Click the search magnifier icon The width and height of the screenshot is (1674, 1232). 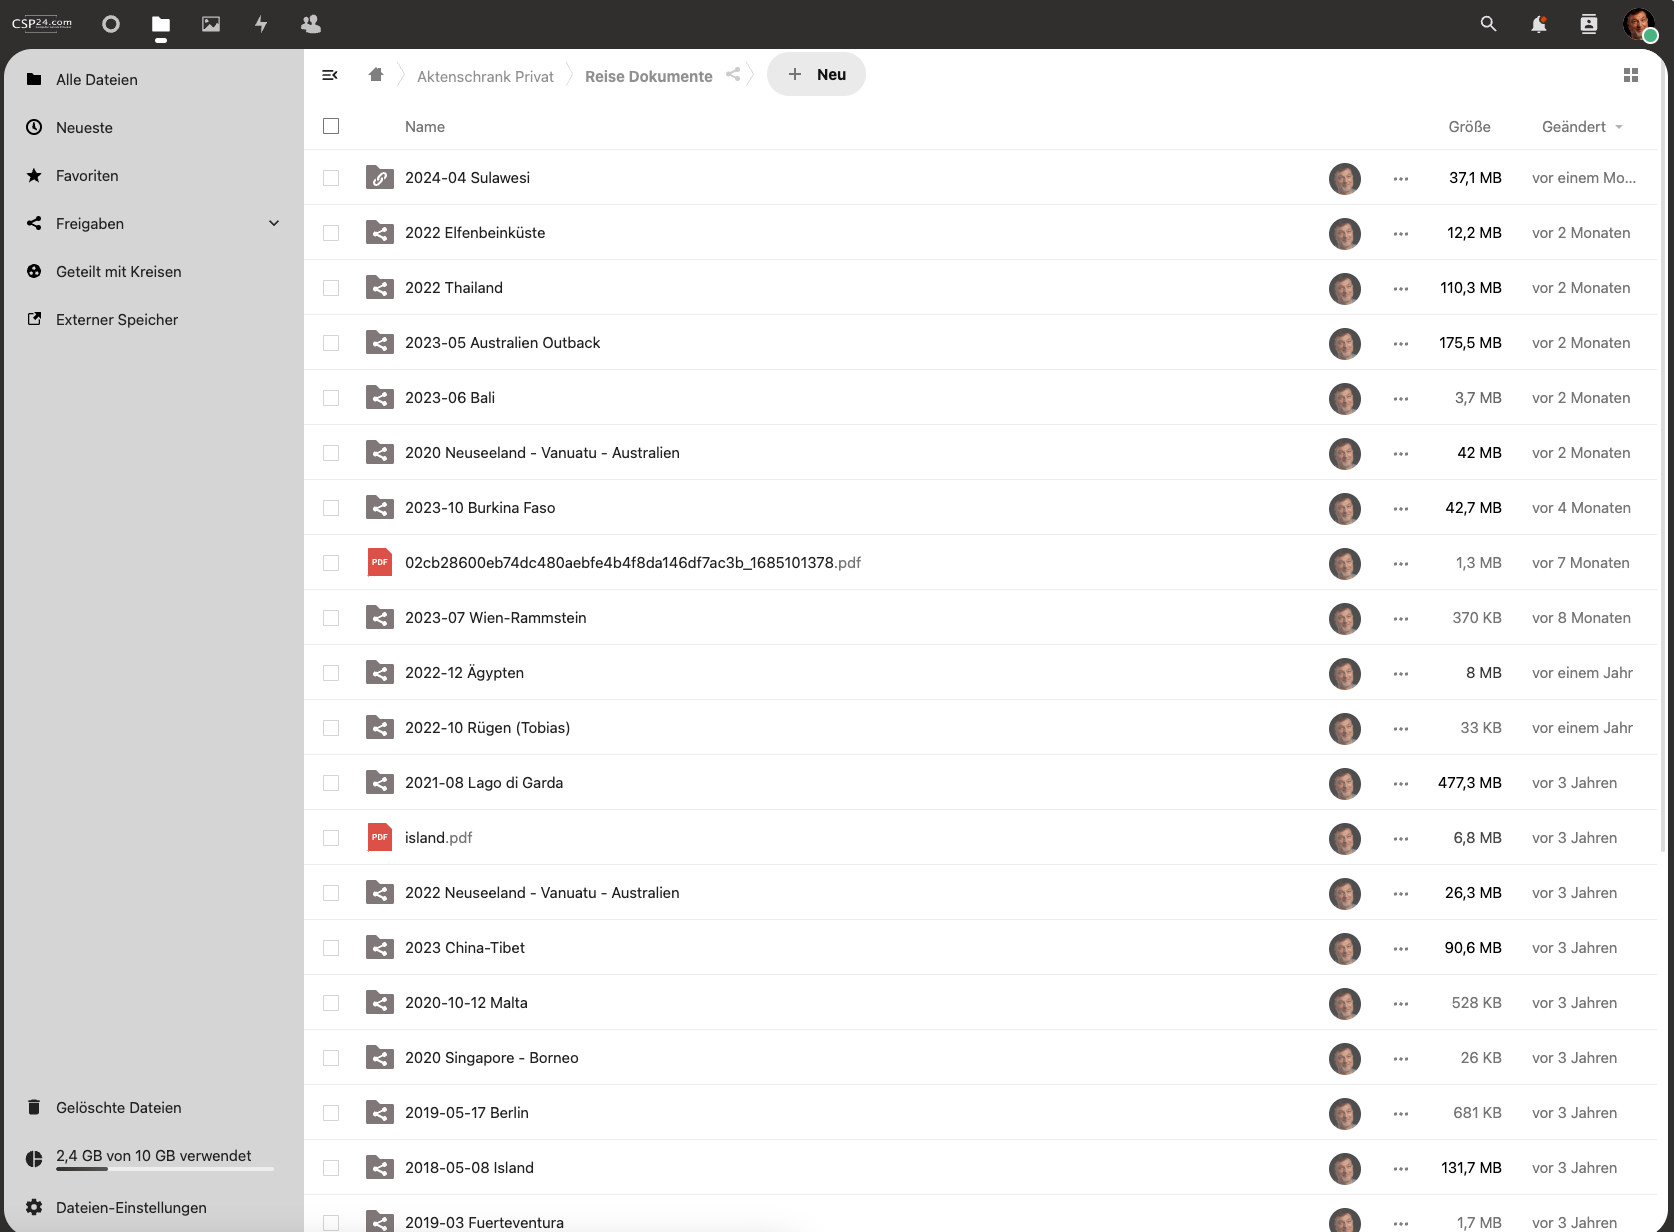click(1488, 24)
